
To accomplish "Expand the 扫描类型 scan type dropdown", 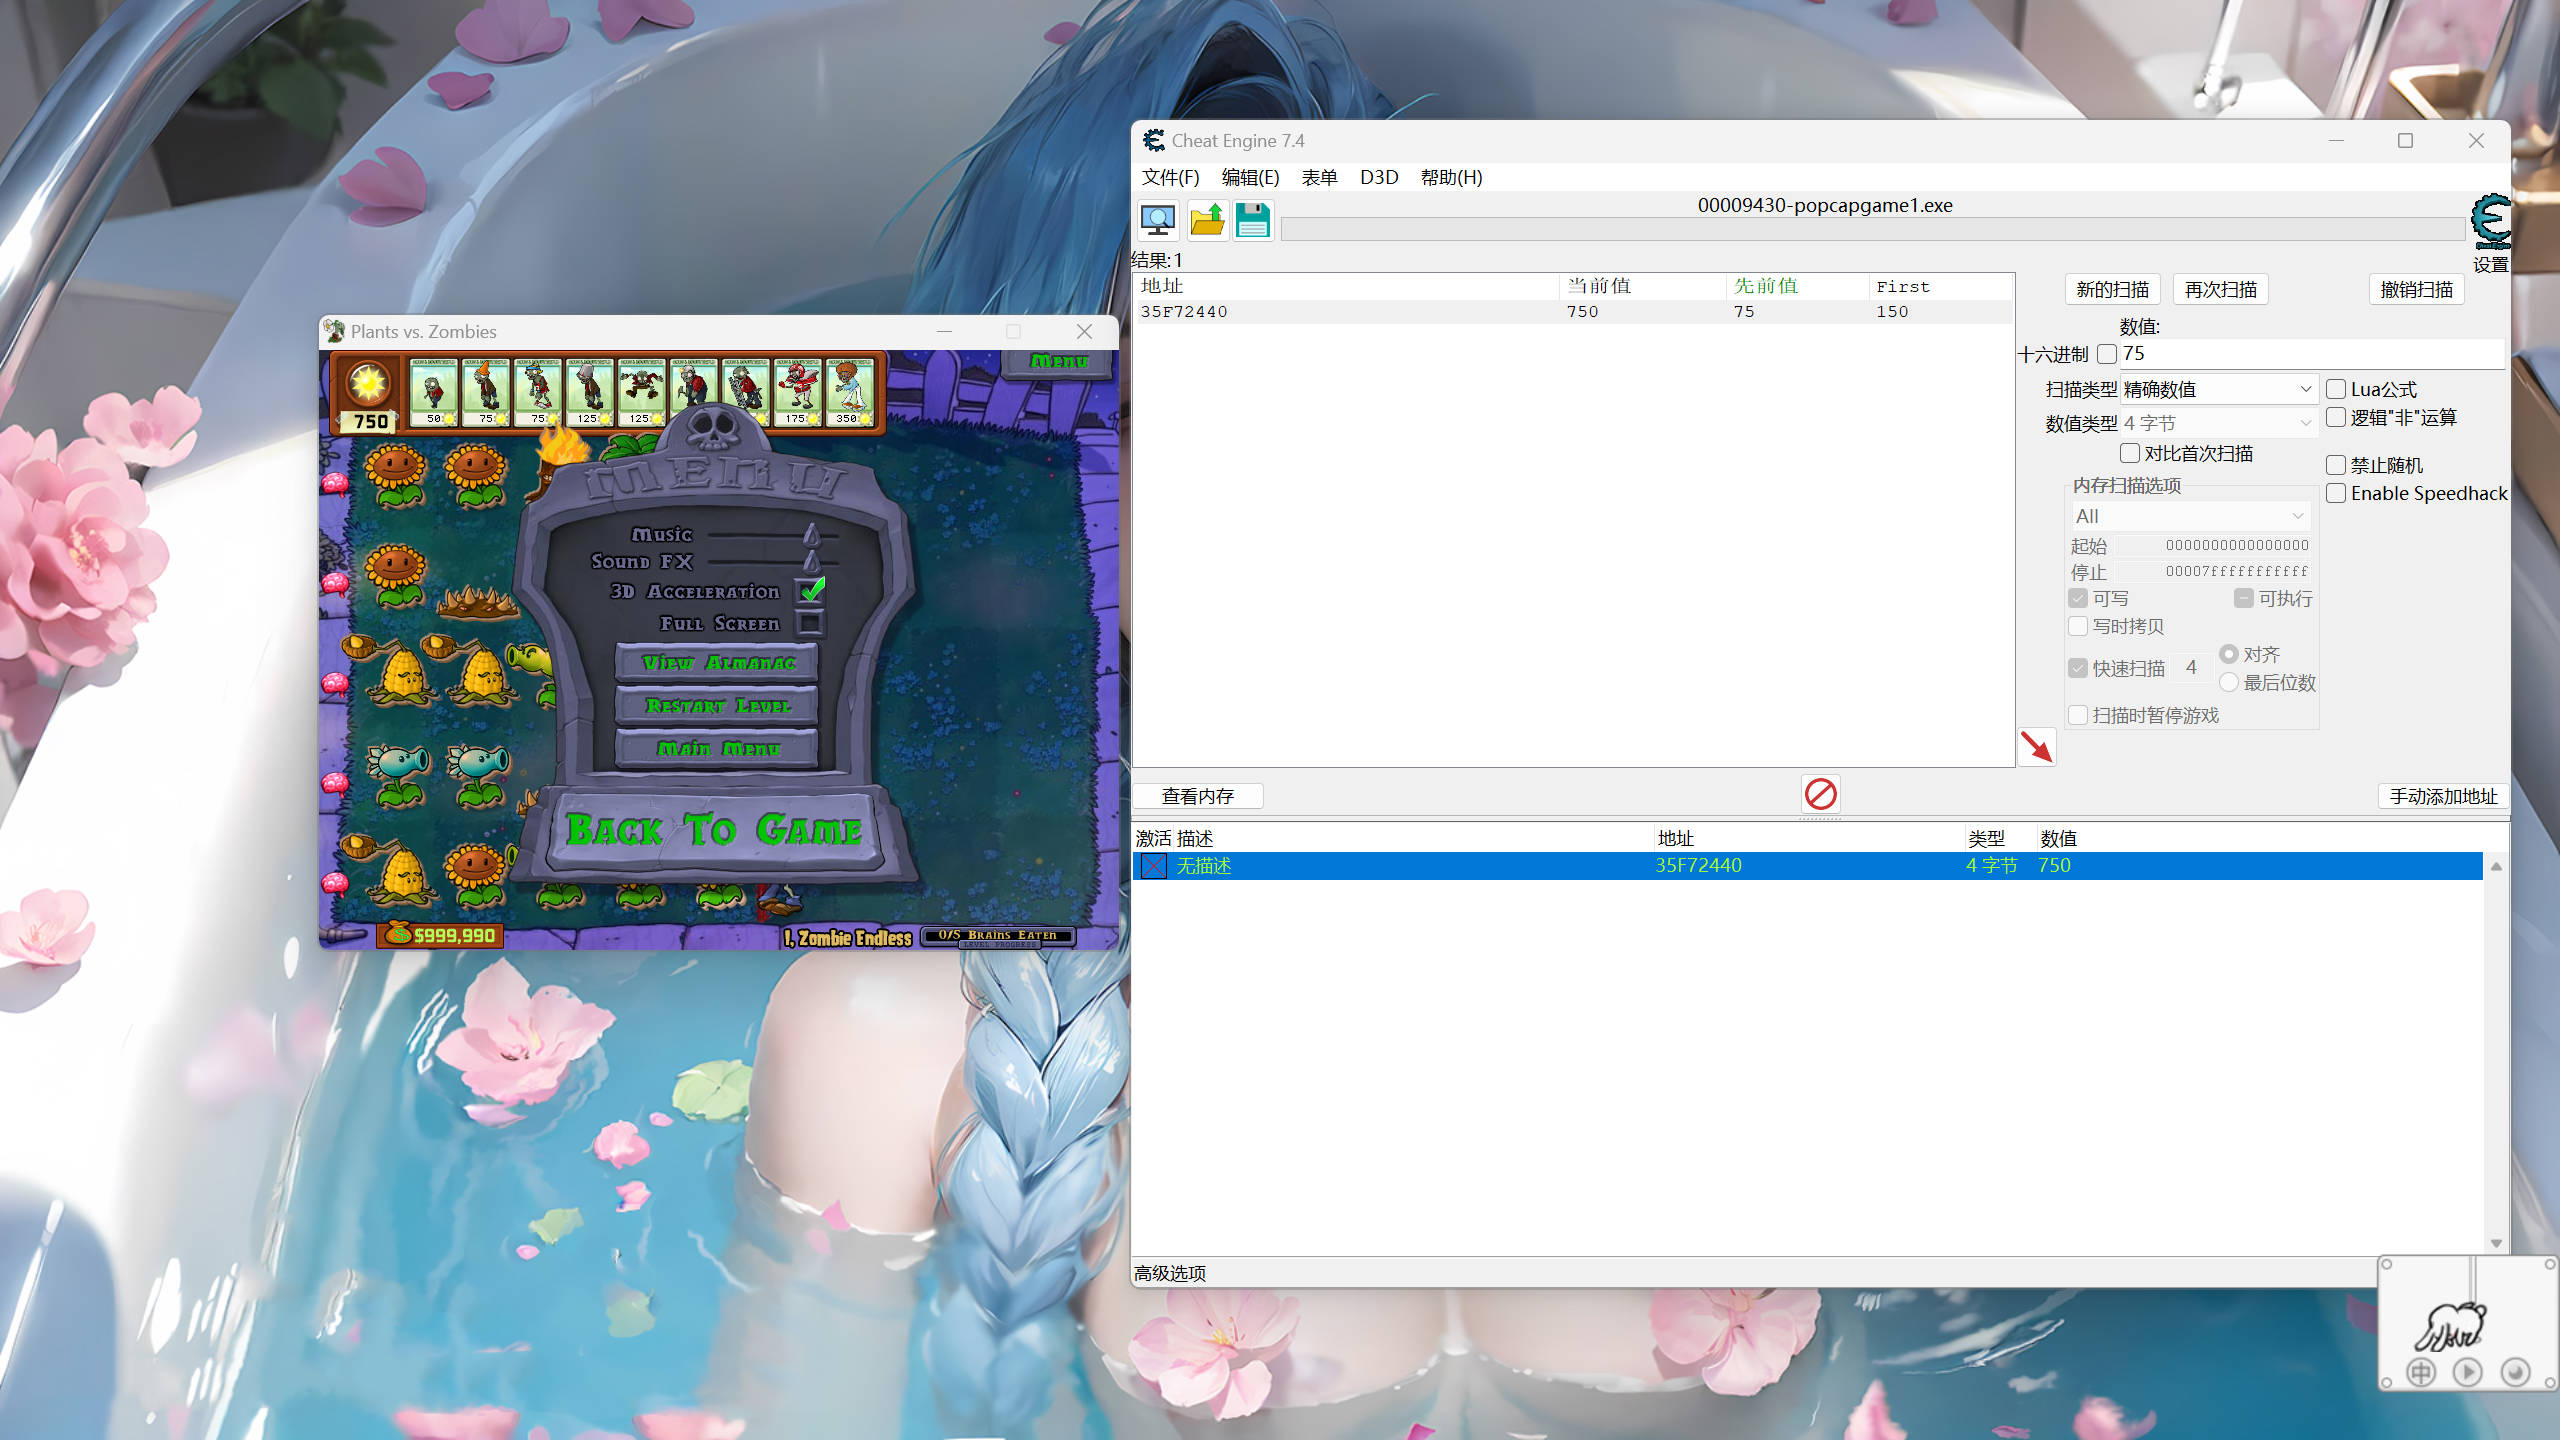I will tap(2217, 389).
